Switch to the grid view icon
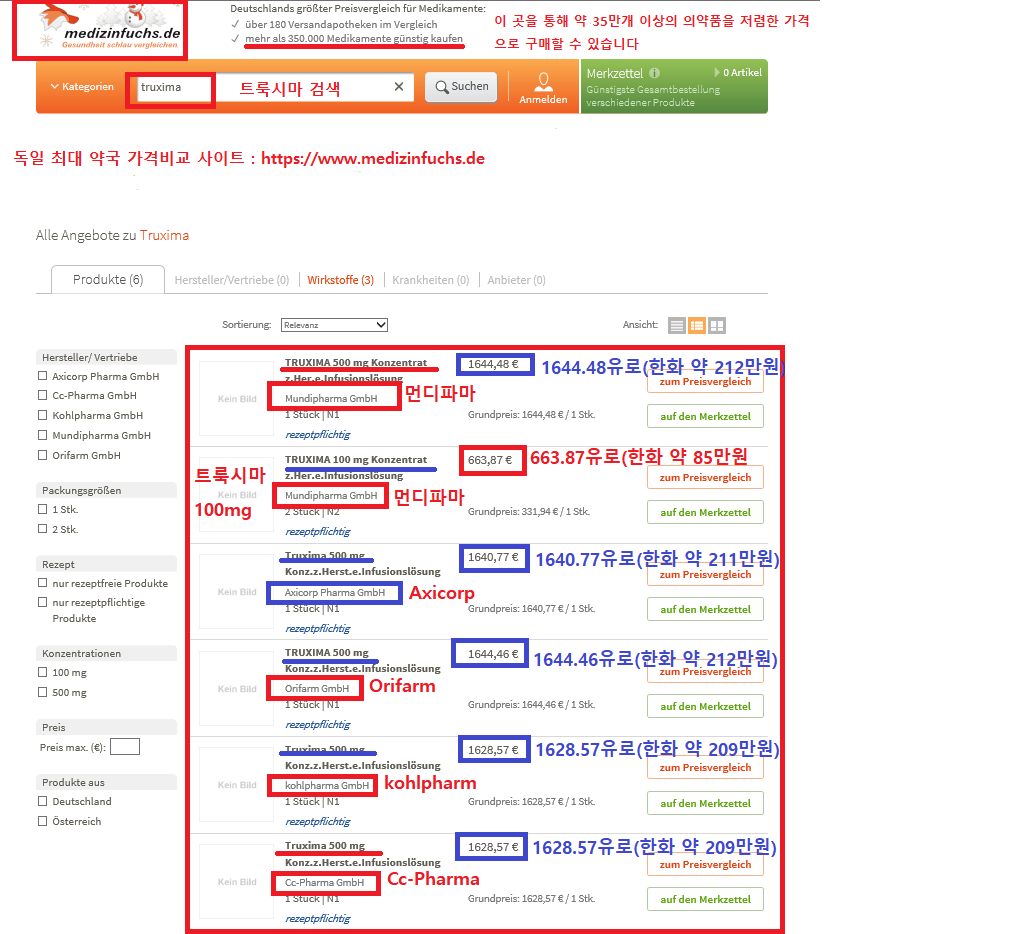The image size is (1024, 934). click(717, 325)
